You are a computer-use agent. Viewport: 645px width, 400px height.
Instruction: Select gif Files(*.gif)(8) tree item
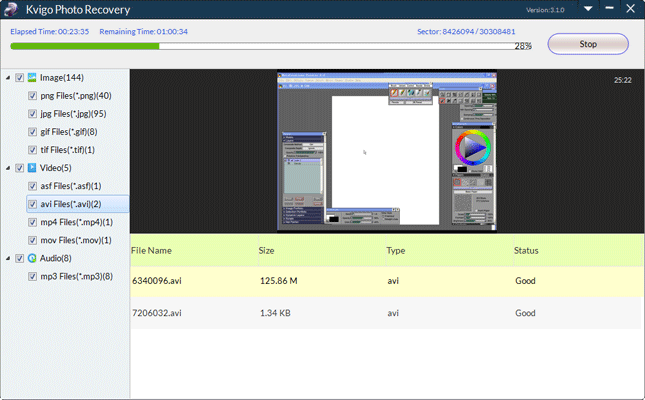[x=69, y=132]
